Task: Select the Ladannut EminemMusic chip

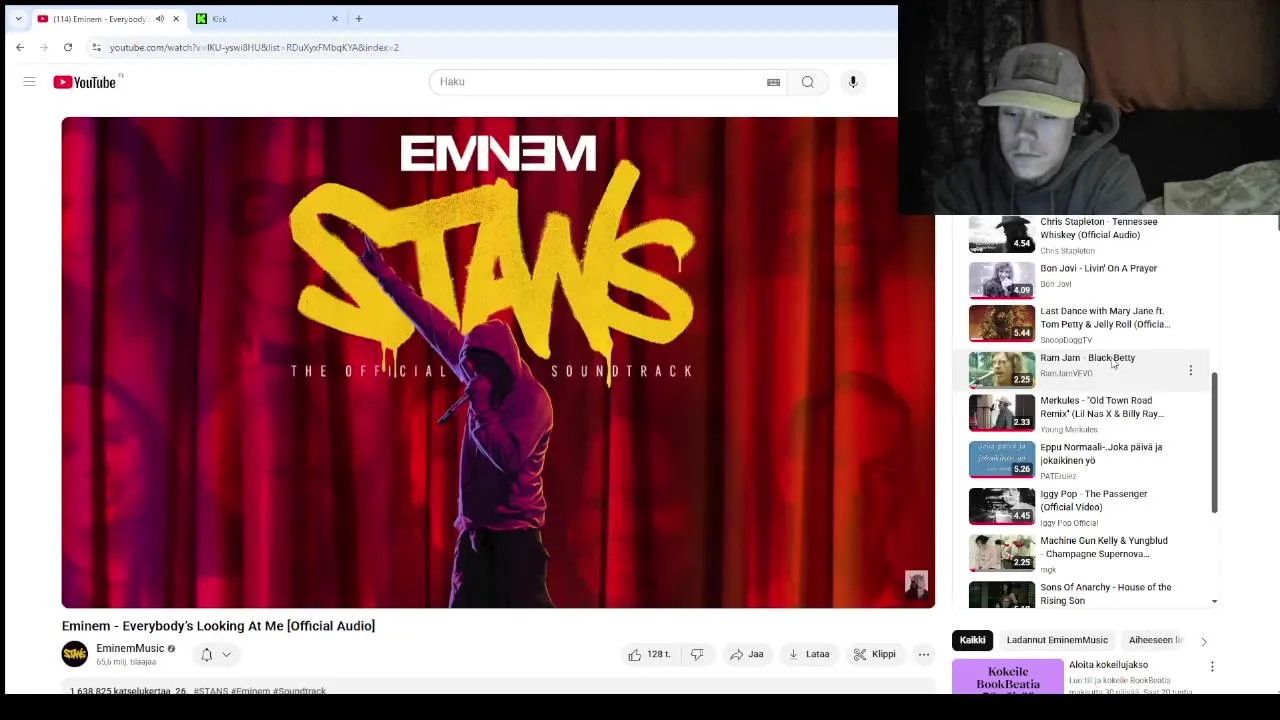Action: 1057,640
